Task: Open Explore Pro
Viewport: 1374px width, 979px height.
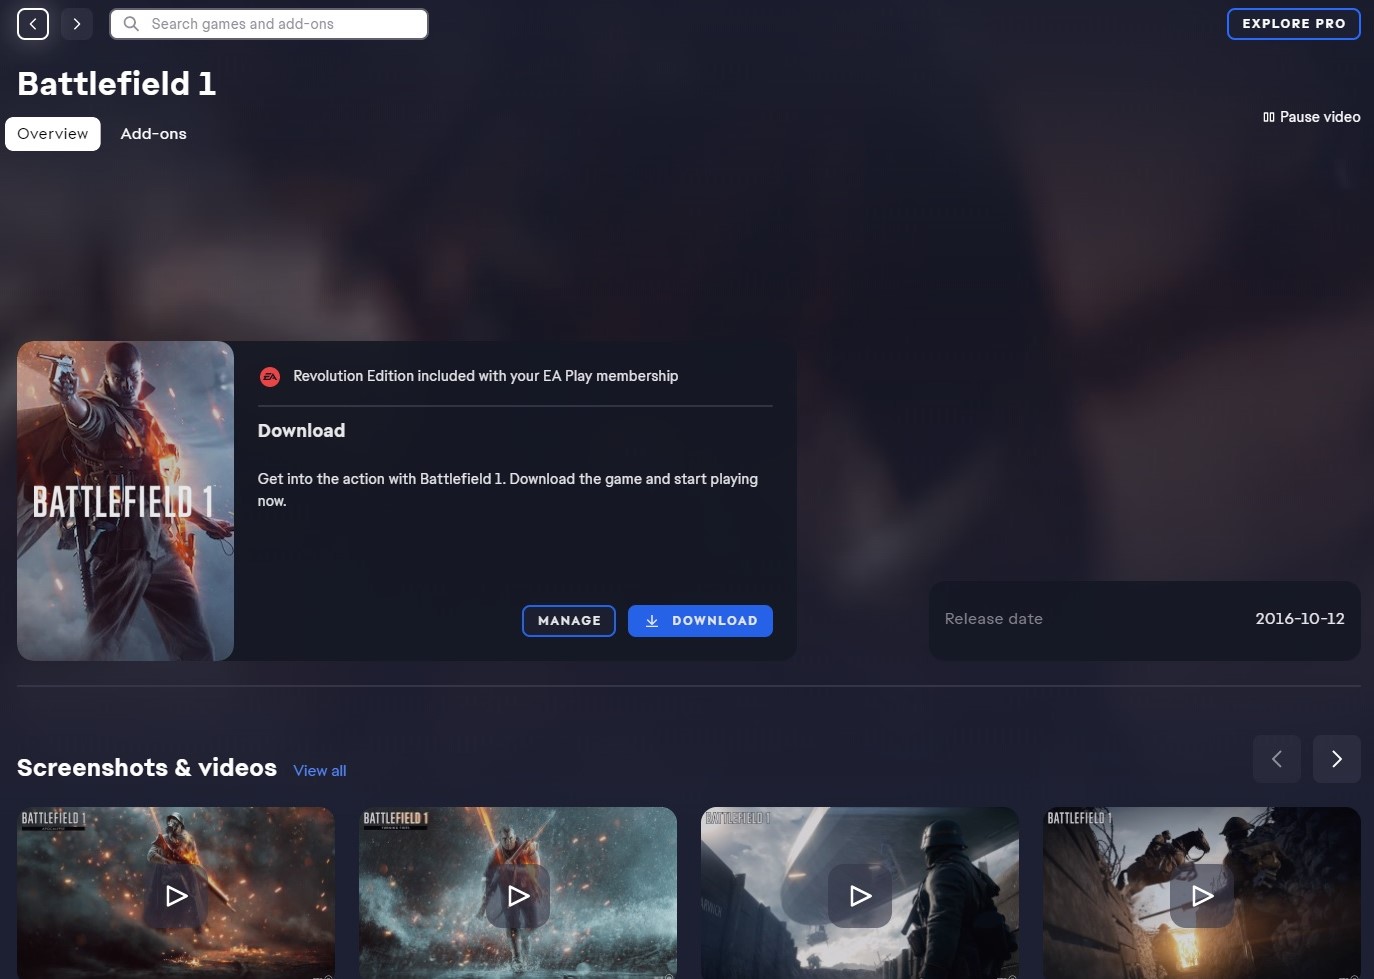Action: pyautogui.click(x=1294, y=24)
